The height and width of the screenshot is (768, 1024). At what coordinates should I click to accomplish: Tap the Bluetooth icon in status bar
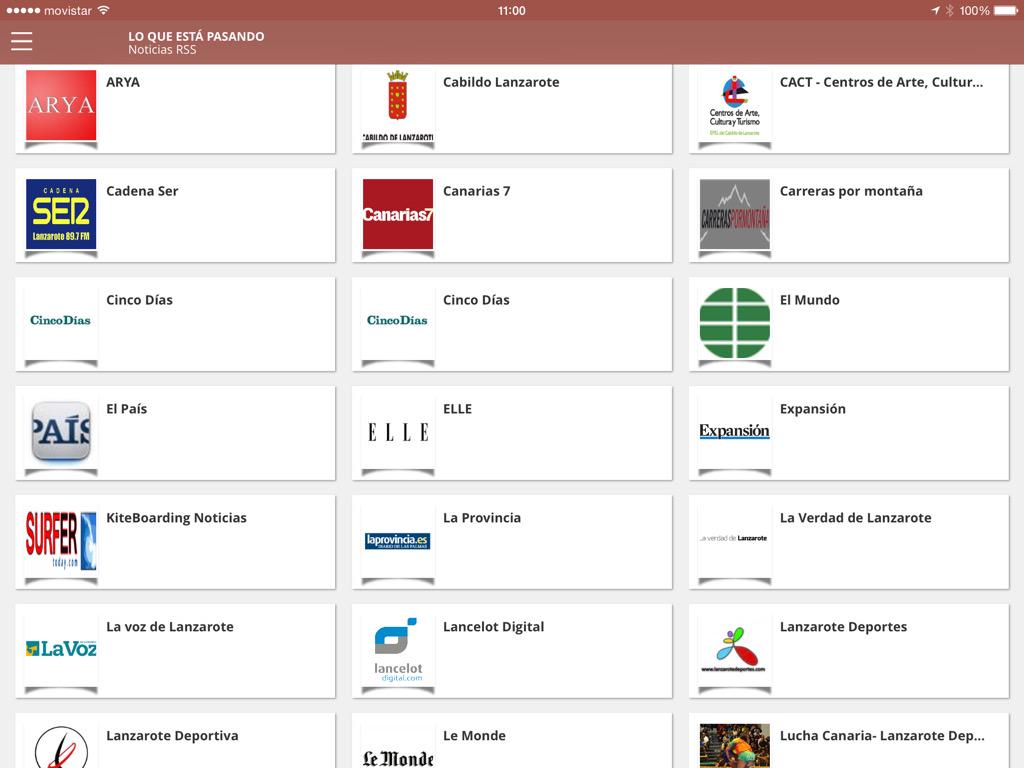pos(950,10)
